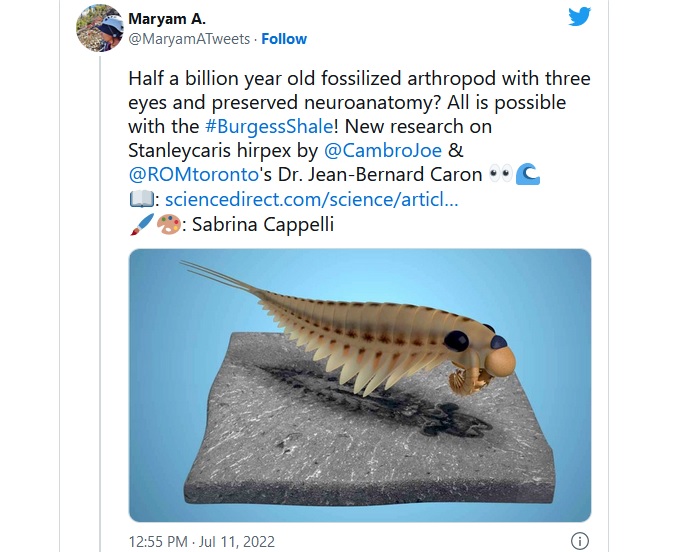Click the Twitter bird logo

[580, 16]
